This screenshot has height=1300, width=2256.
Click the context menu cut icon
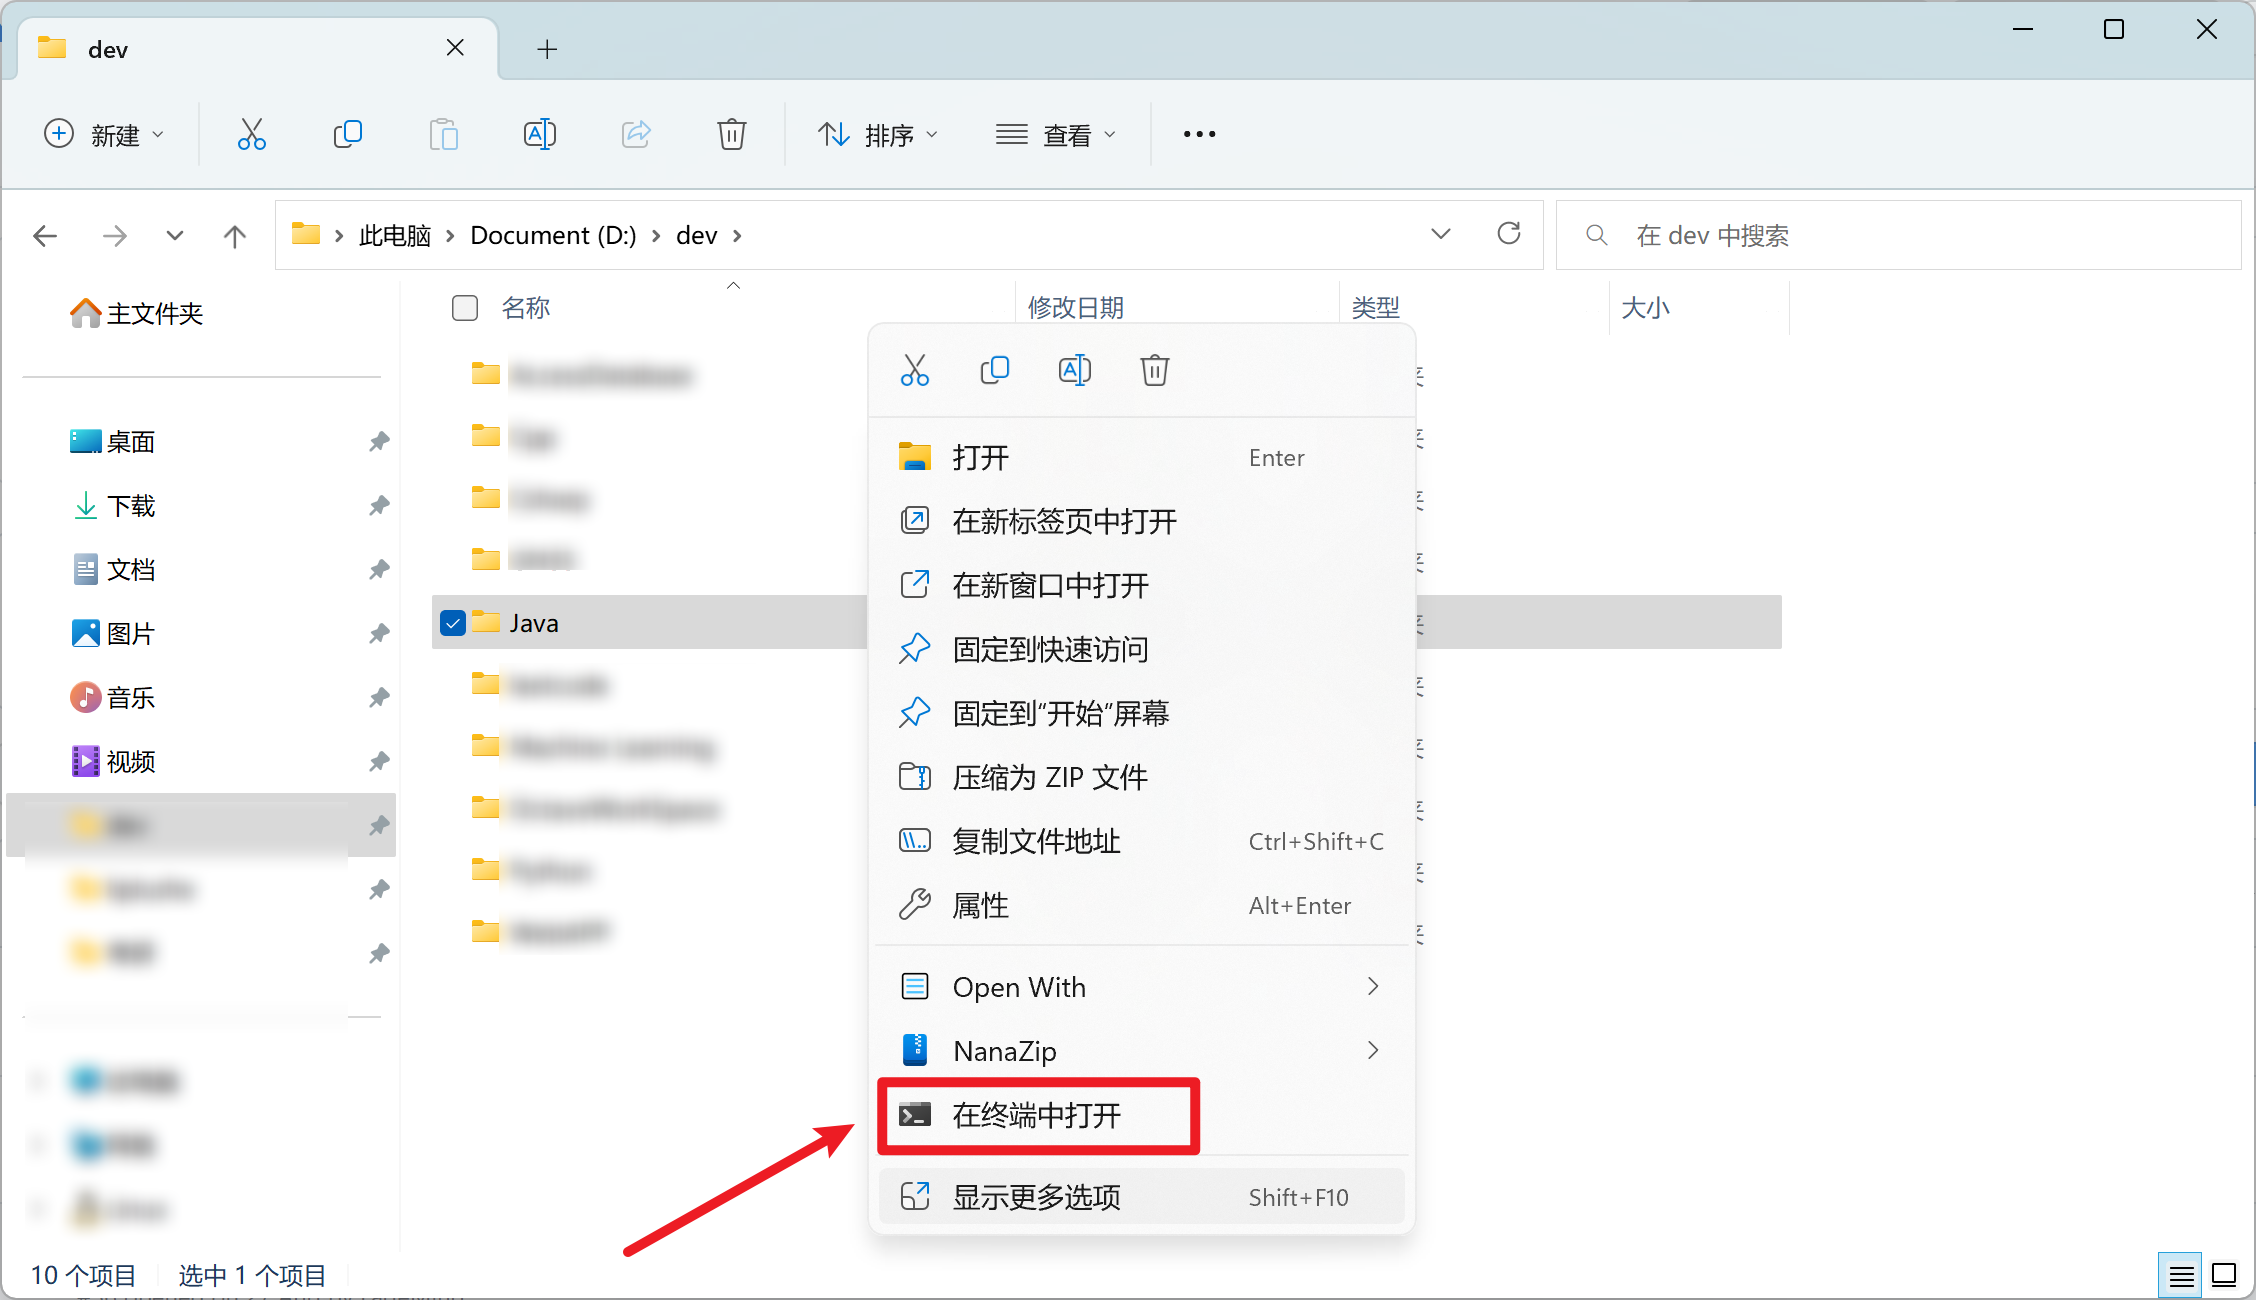pos(915,370)
